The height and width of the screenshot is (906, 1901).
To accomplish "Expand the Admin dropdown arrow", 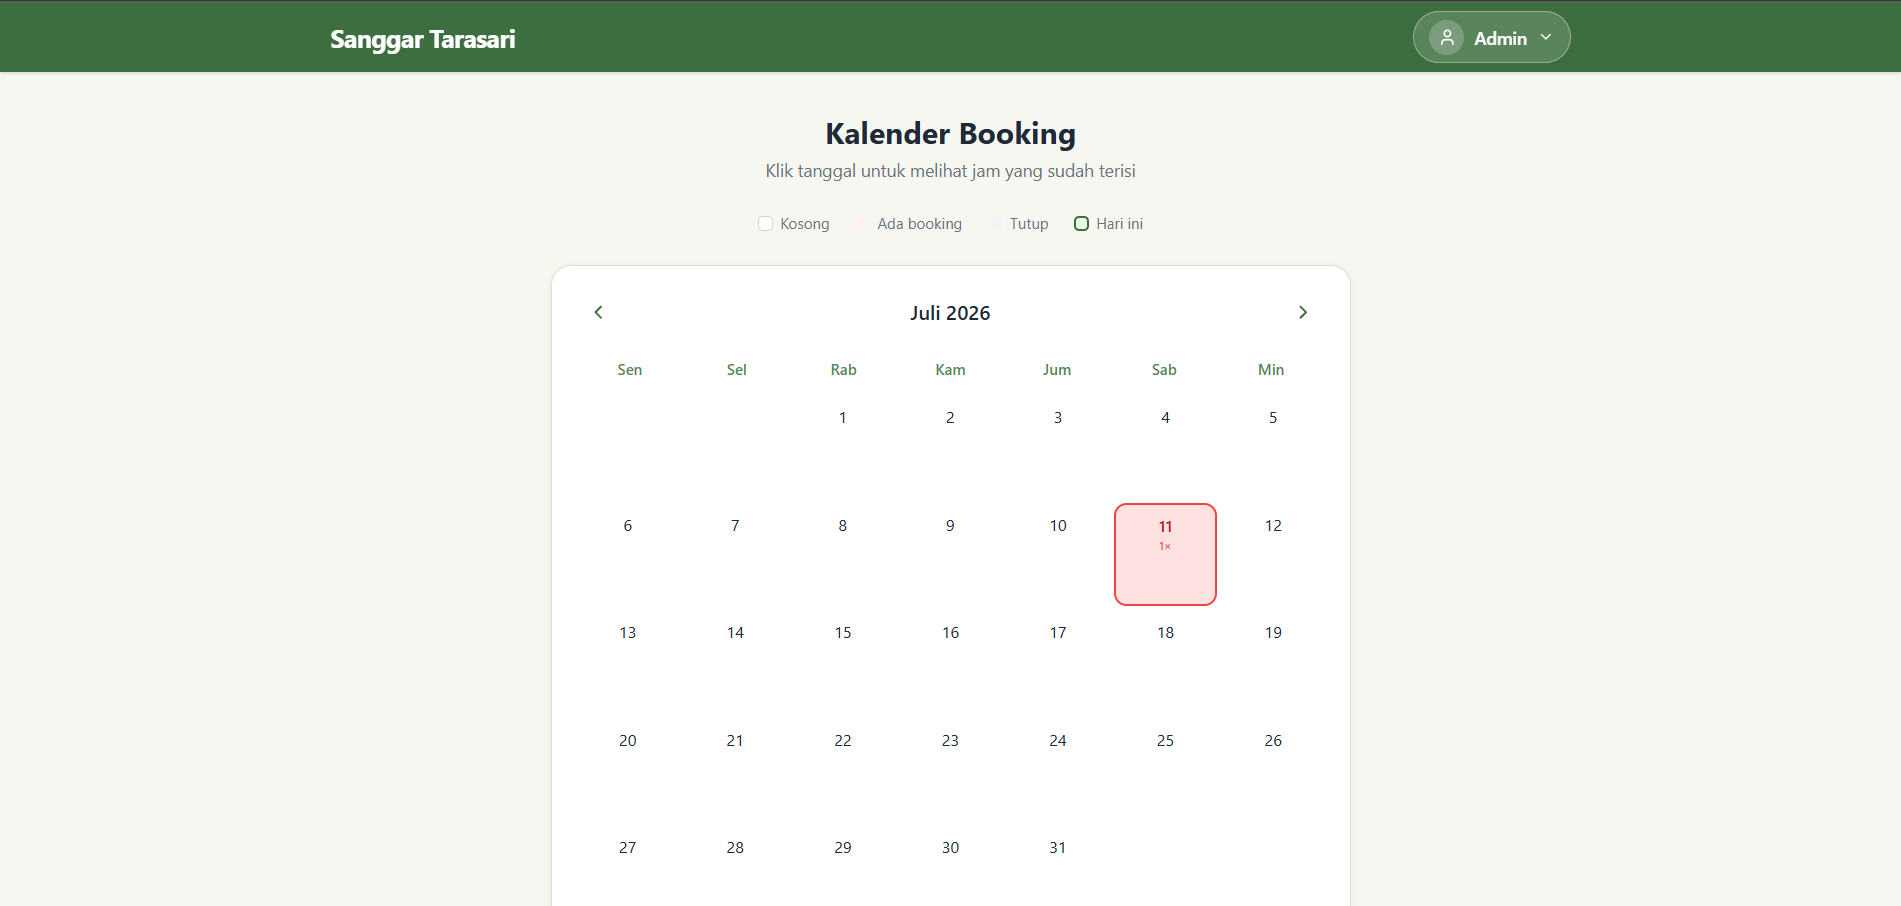I will coord(1546,37).
